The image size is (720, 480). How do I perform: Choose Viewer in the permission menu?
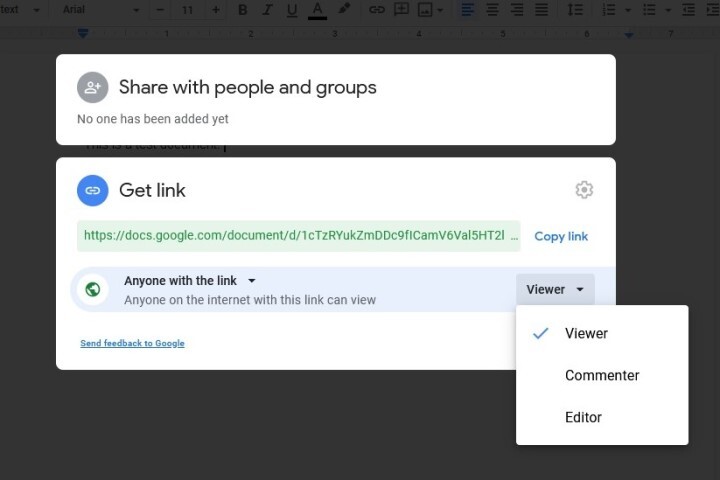click(x=602, y=333)
